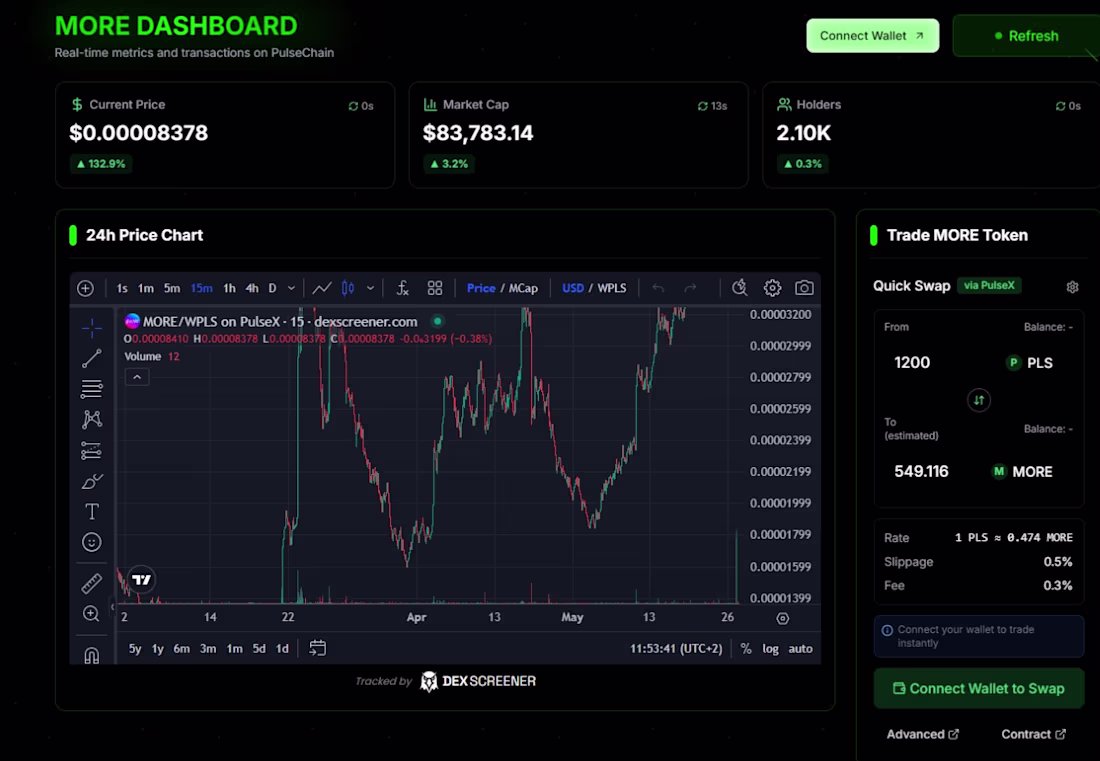Switch to the 1h timeframe
Screen dimensions: 1100x761
pyautogui.click(x=229, y=288)
